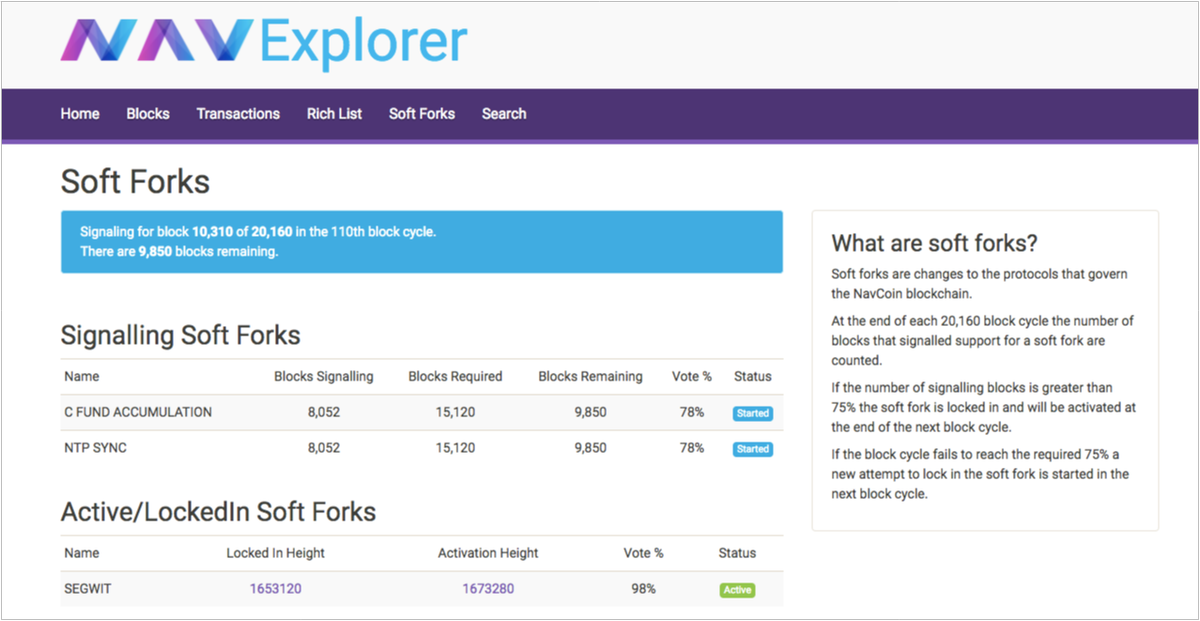Click 78% vote value in C FUND ACCUMULATION row
The image size is (1200, 621).
coord(692,412)
